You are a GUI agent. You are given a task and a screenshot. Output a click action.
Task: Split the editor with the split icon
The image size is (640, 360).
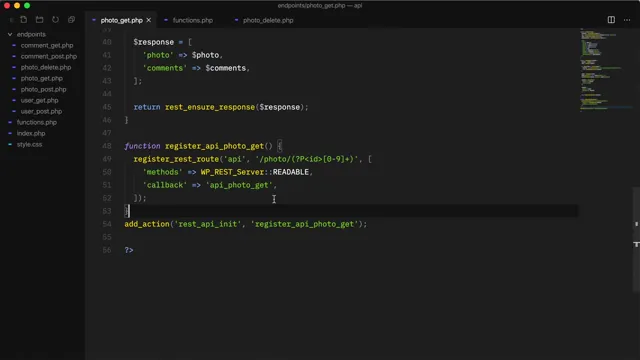tap(611, 20)
